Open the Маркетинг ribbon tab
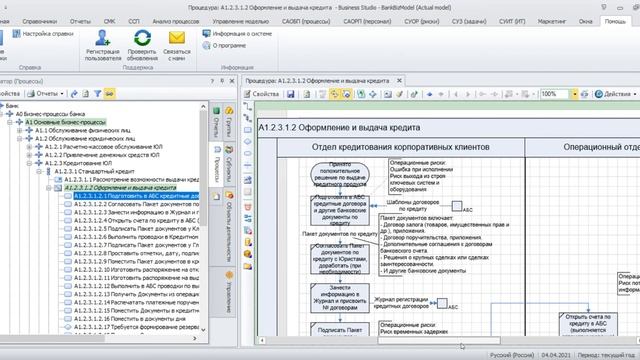The width and height of the screenshot is (640, 360). click(552, 21)
